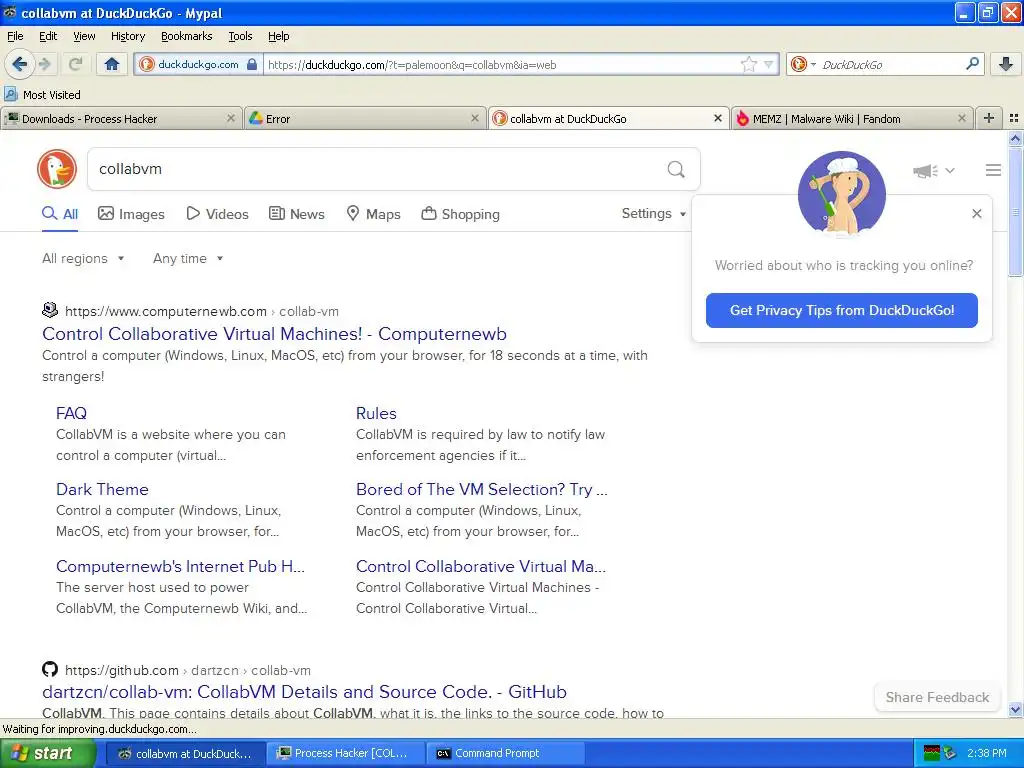Open the URL history dropdown arrow
Image resolution: width=1024 pixels, height=768 pixels.
point(769,65)
